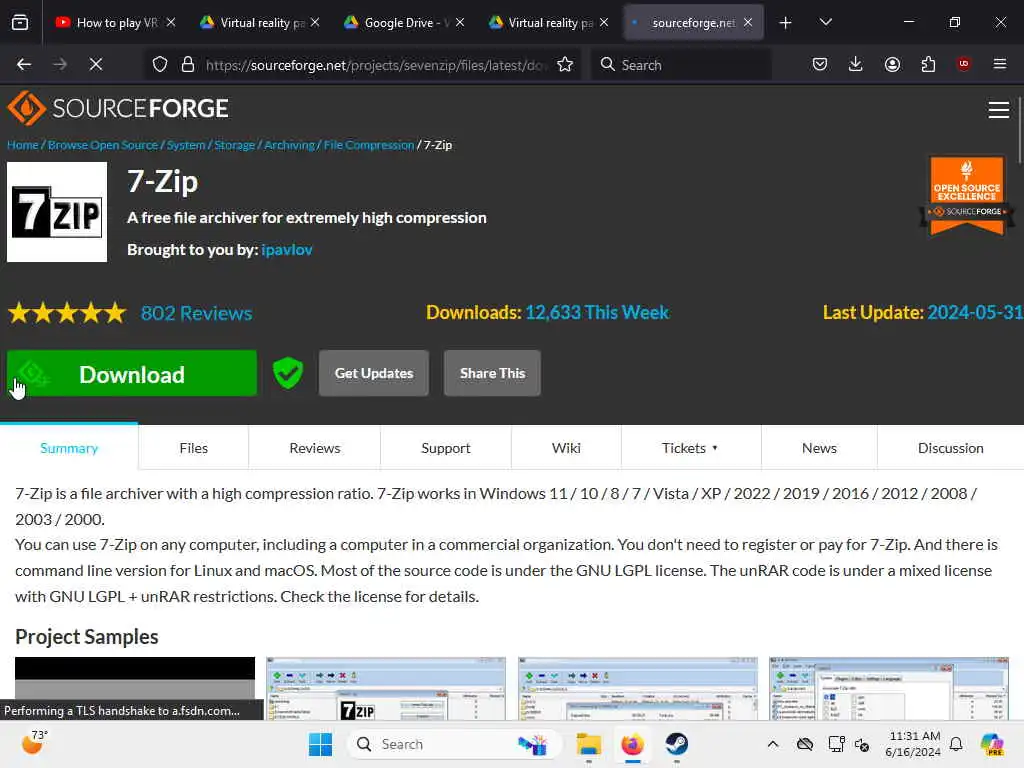
Task: Show hidden system tray icons
Action: [x=773, y=744]
